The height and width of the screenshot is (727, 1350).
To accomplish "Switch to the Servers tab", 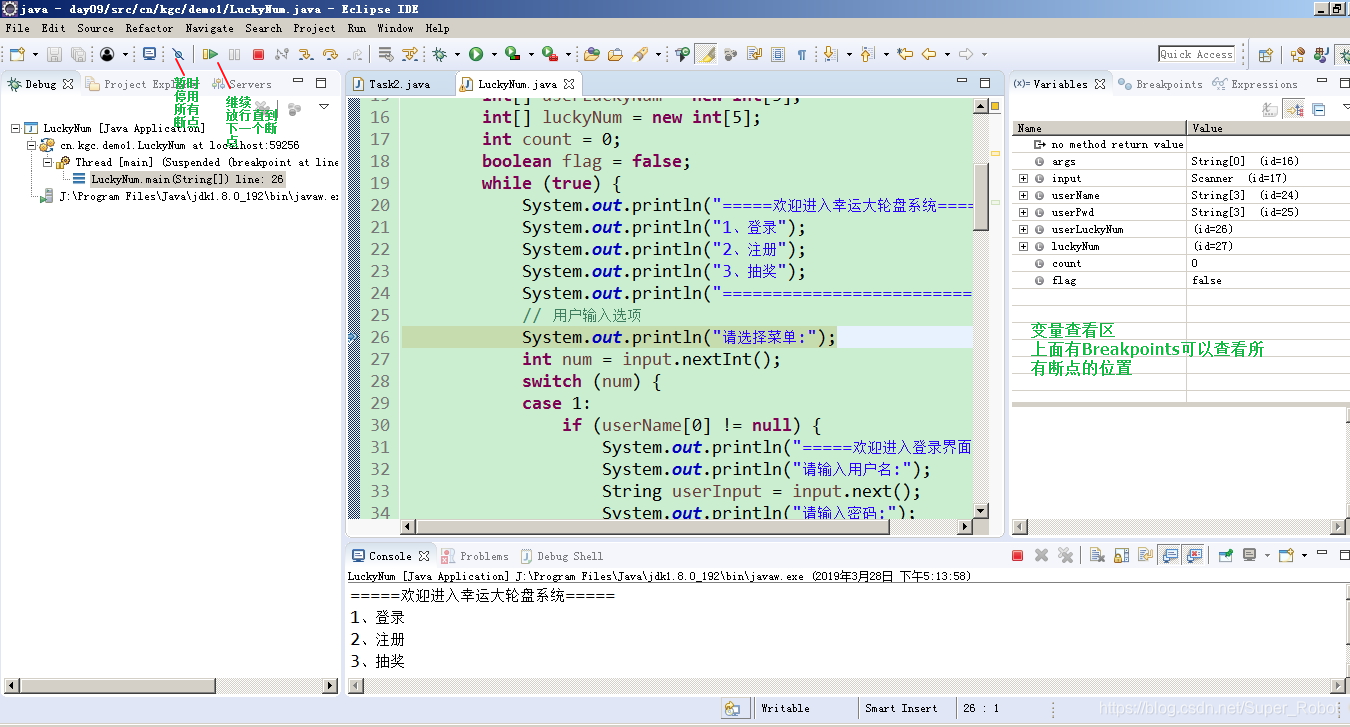I will tap(243, 84).
